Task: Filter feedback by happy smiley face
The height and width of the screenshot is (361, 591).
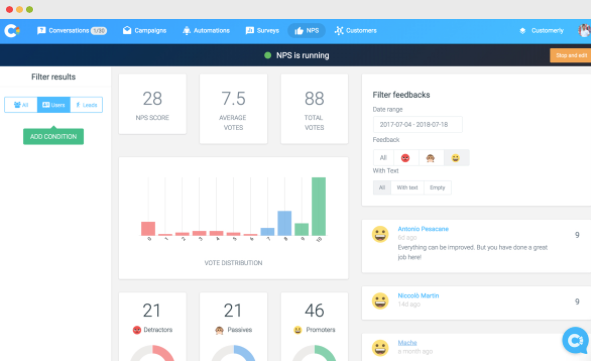Action: 456,158
